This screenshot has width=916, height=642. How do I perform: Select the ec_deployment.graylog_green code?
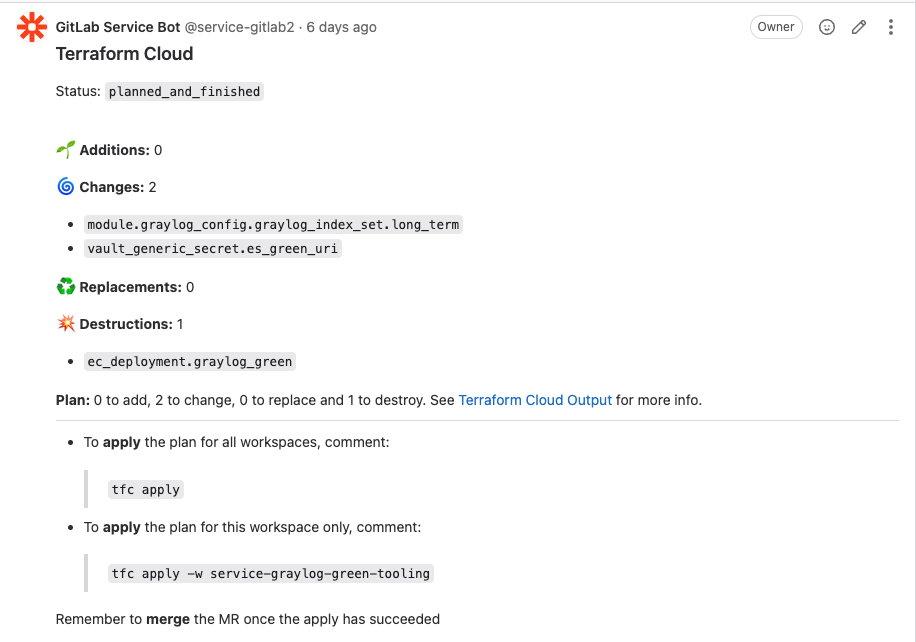click(189, 362)
